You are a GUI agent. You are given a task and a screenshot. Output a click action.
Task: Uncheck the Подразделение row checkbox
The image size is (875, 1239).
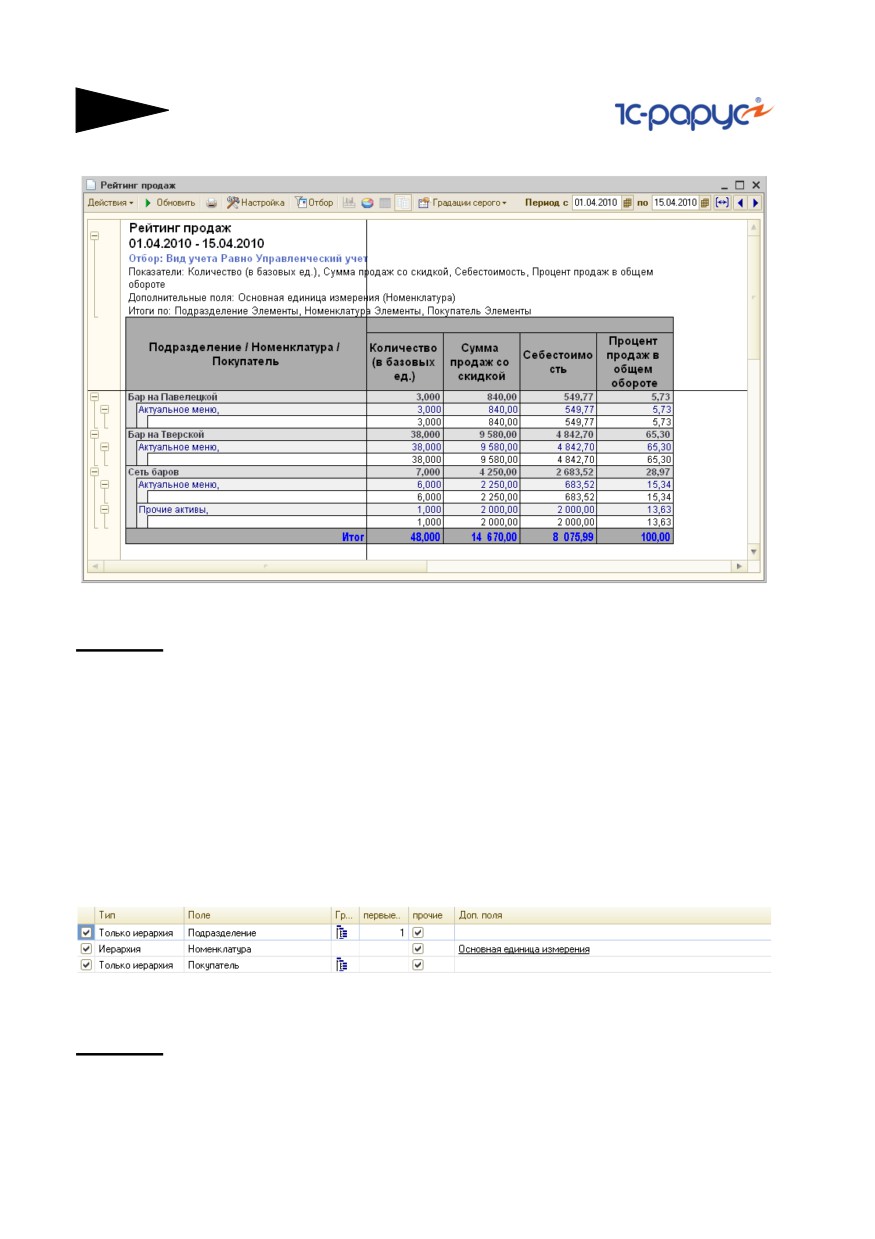(86, 932)
